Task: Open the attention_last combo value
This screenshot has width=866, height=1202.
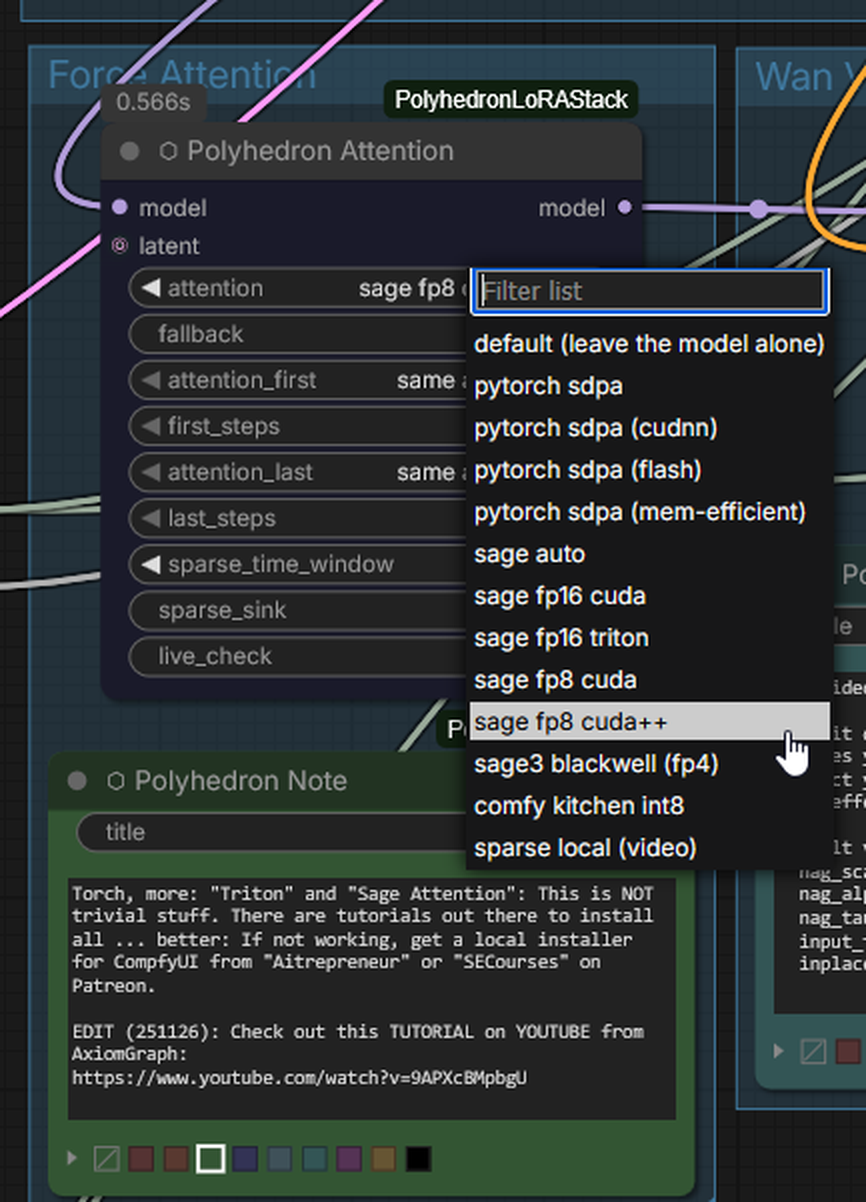Action: (300, 472)
